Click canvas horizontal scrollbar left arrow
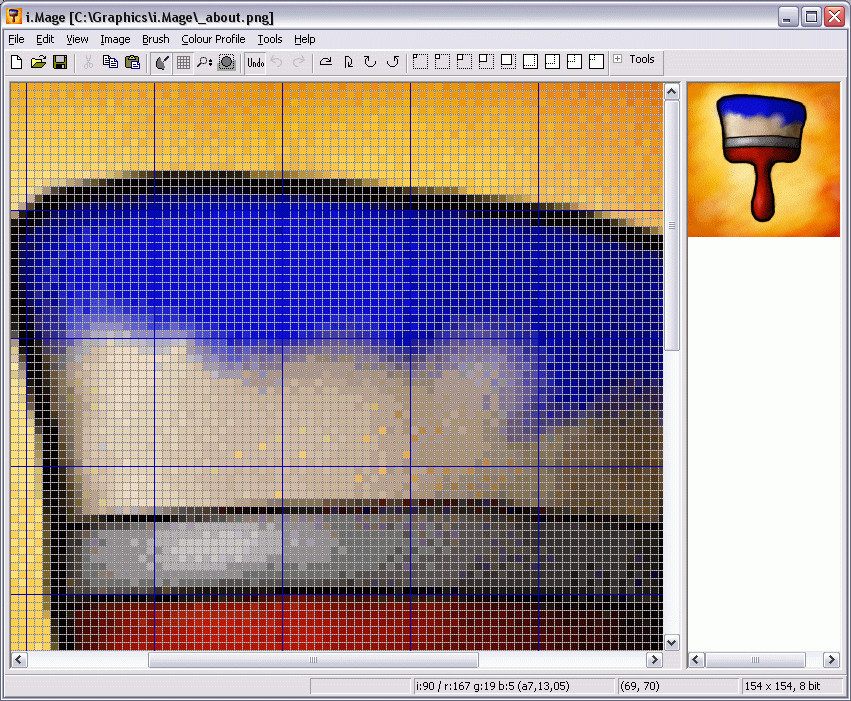The width and height of the screenshot is (851, 701). click(19, 660)
